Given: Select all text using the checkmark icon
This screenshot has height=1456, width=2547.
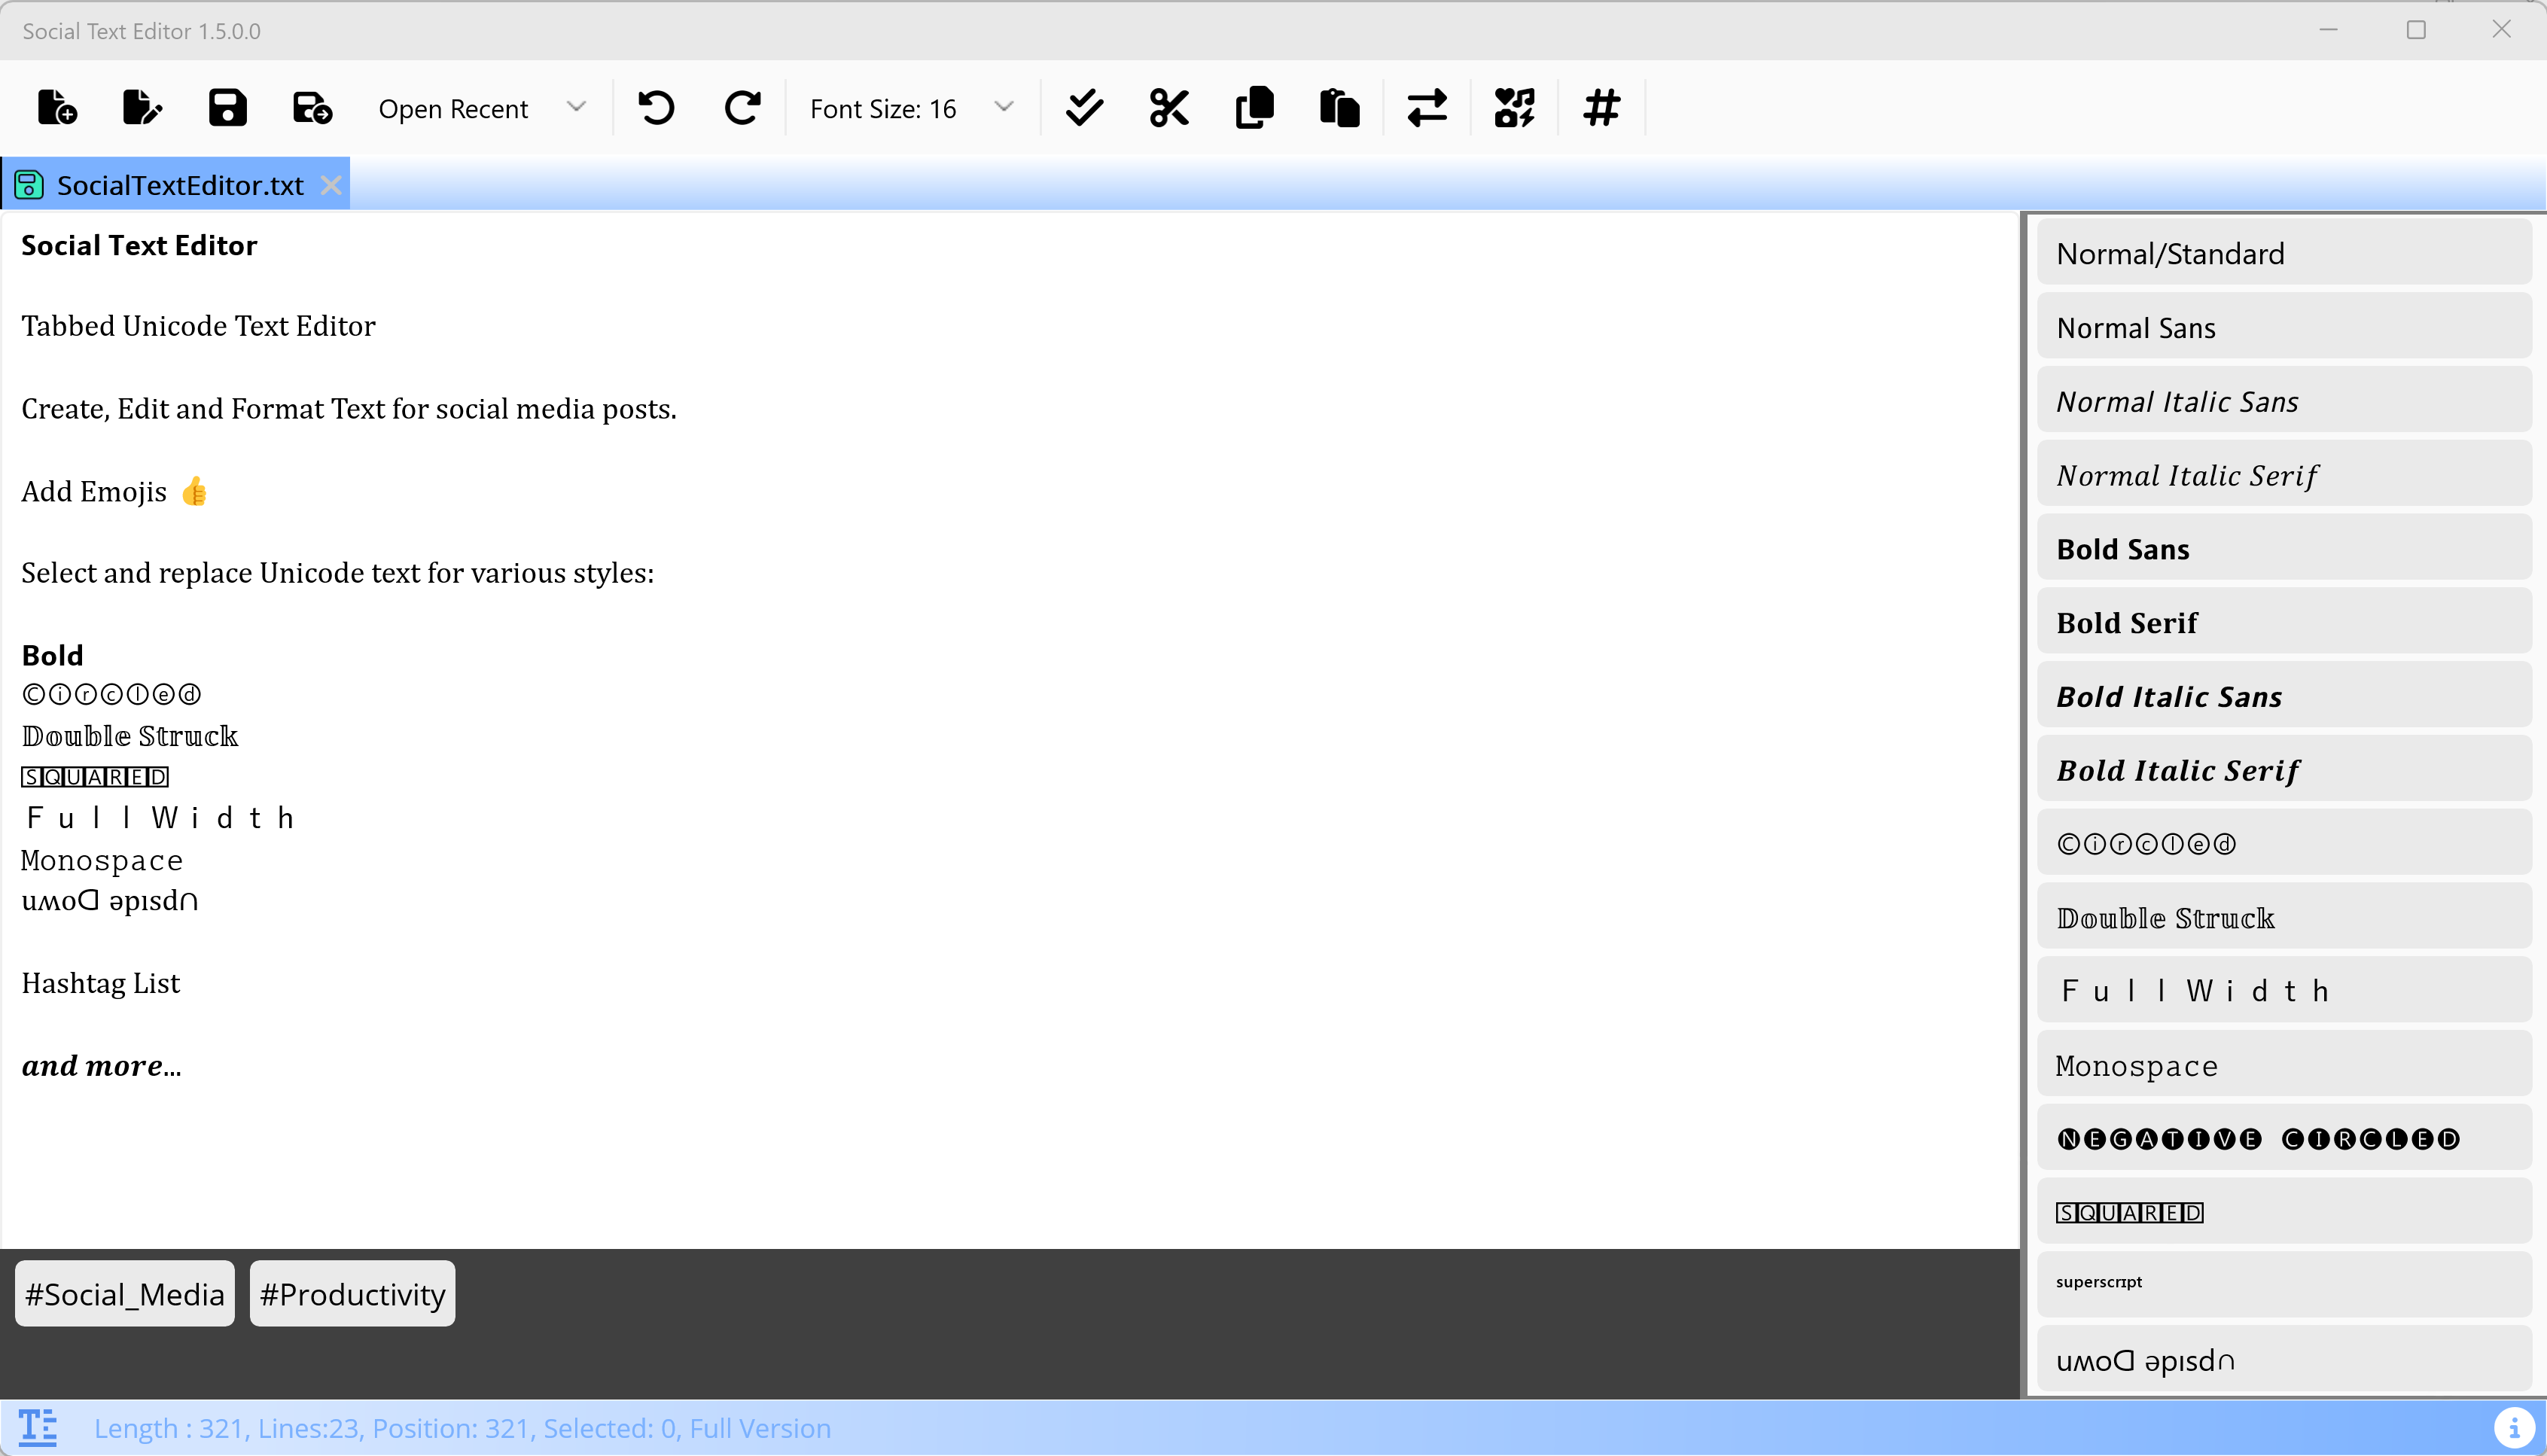Looking at the screenshot, I should 1083,107.
